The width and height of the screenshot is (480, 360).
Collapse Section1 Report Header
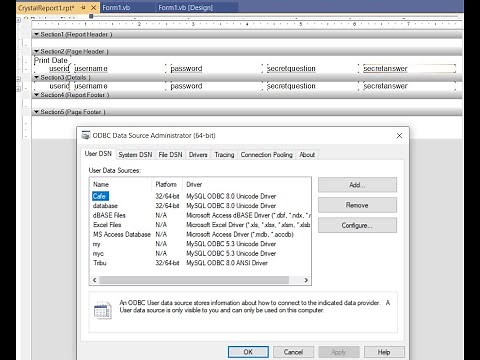click(37, 34)
